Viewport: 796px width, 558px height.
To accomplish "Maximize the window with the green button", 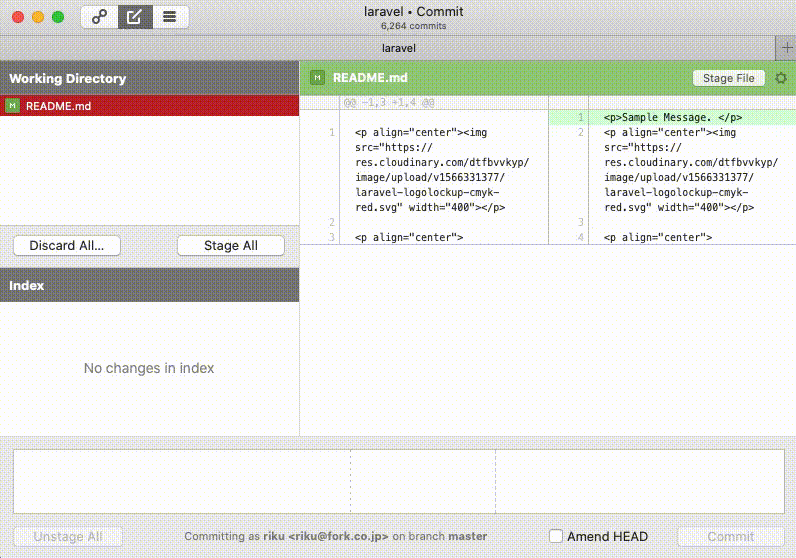I will click(58, 17).
